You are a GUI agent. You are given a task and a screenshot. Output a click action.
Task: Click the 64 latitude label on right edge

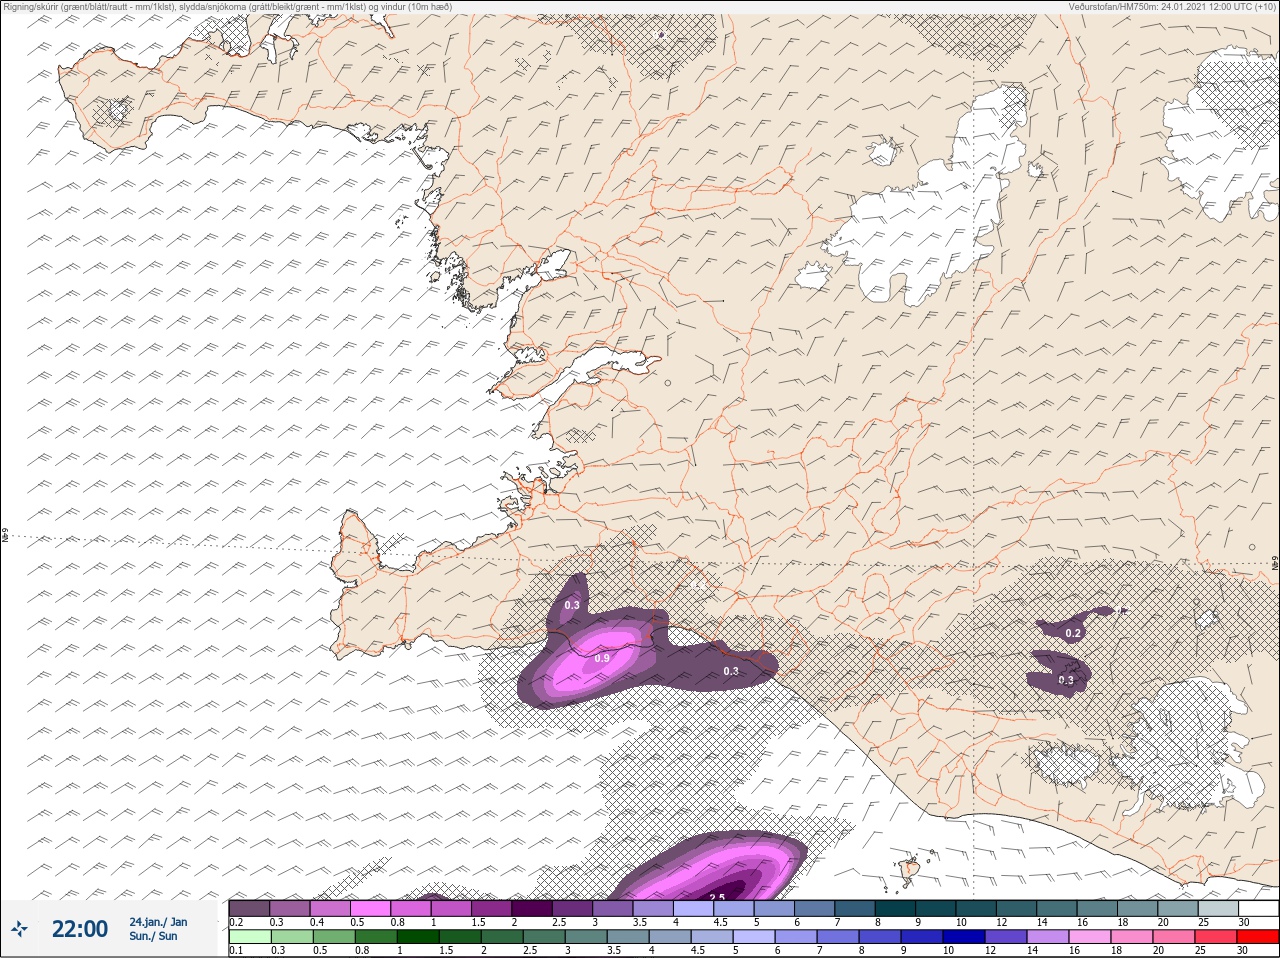1274,563
